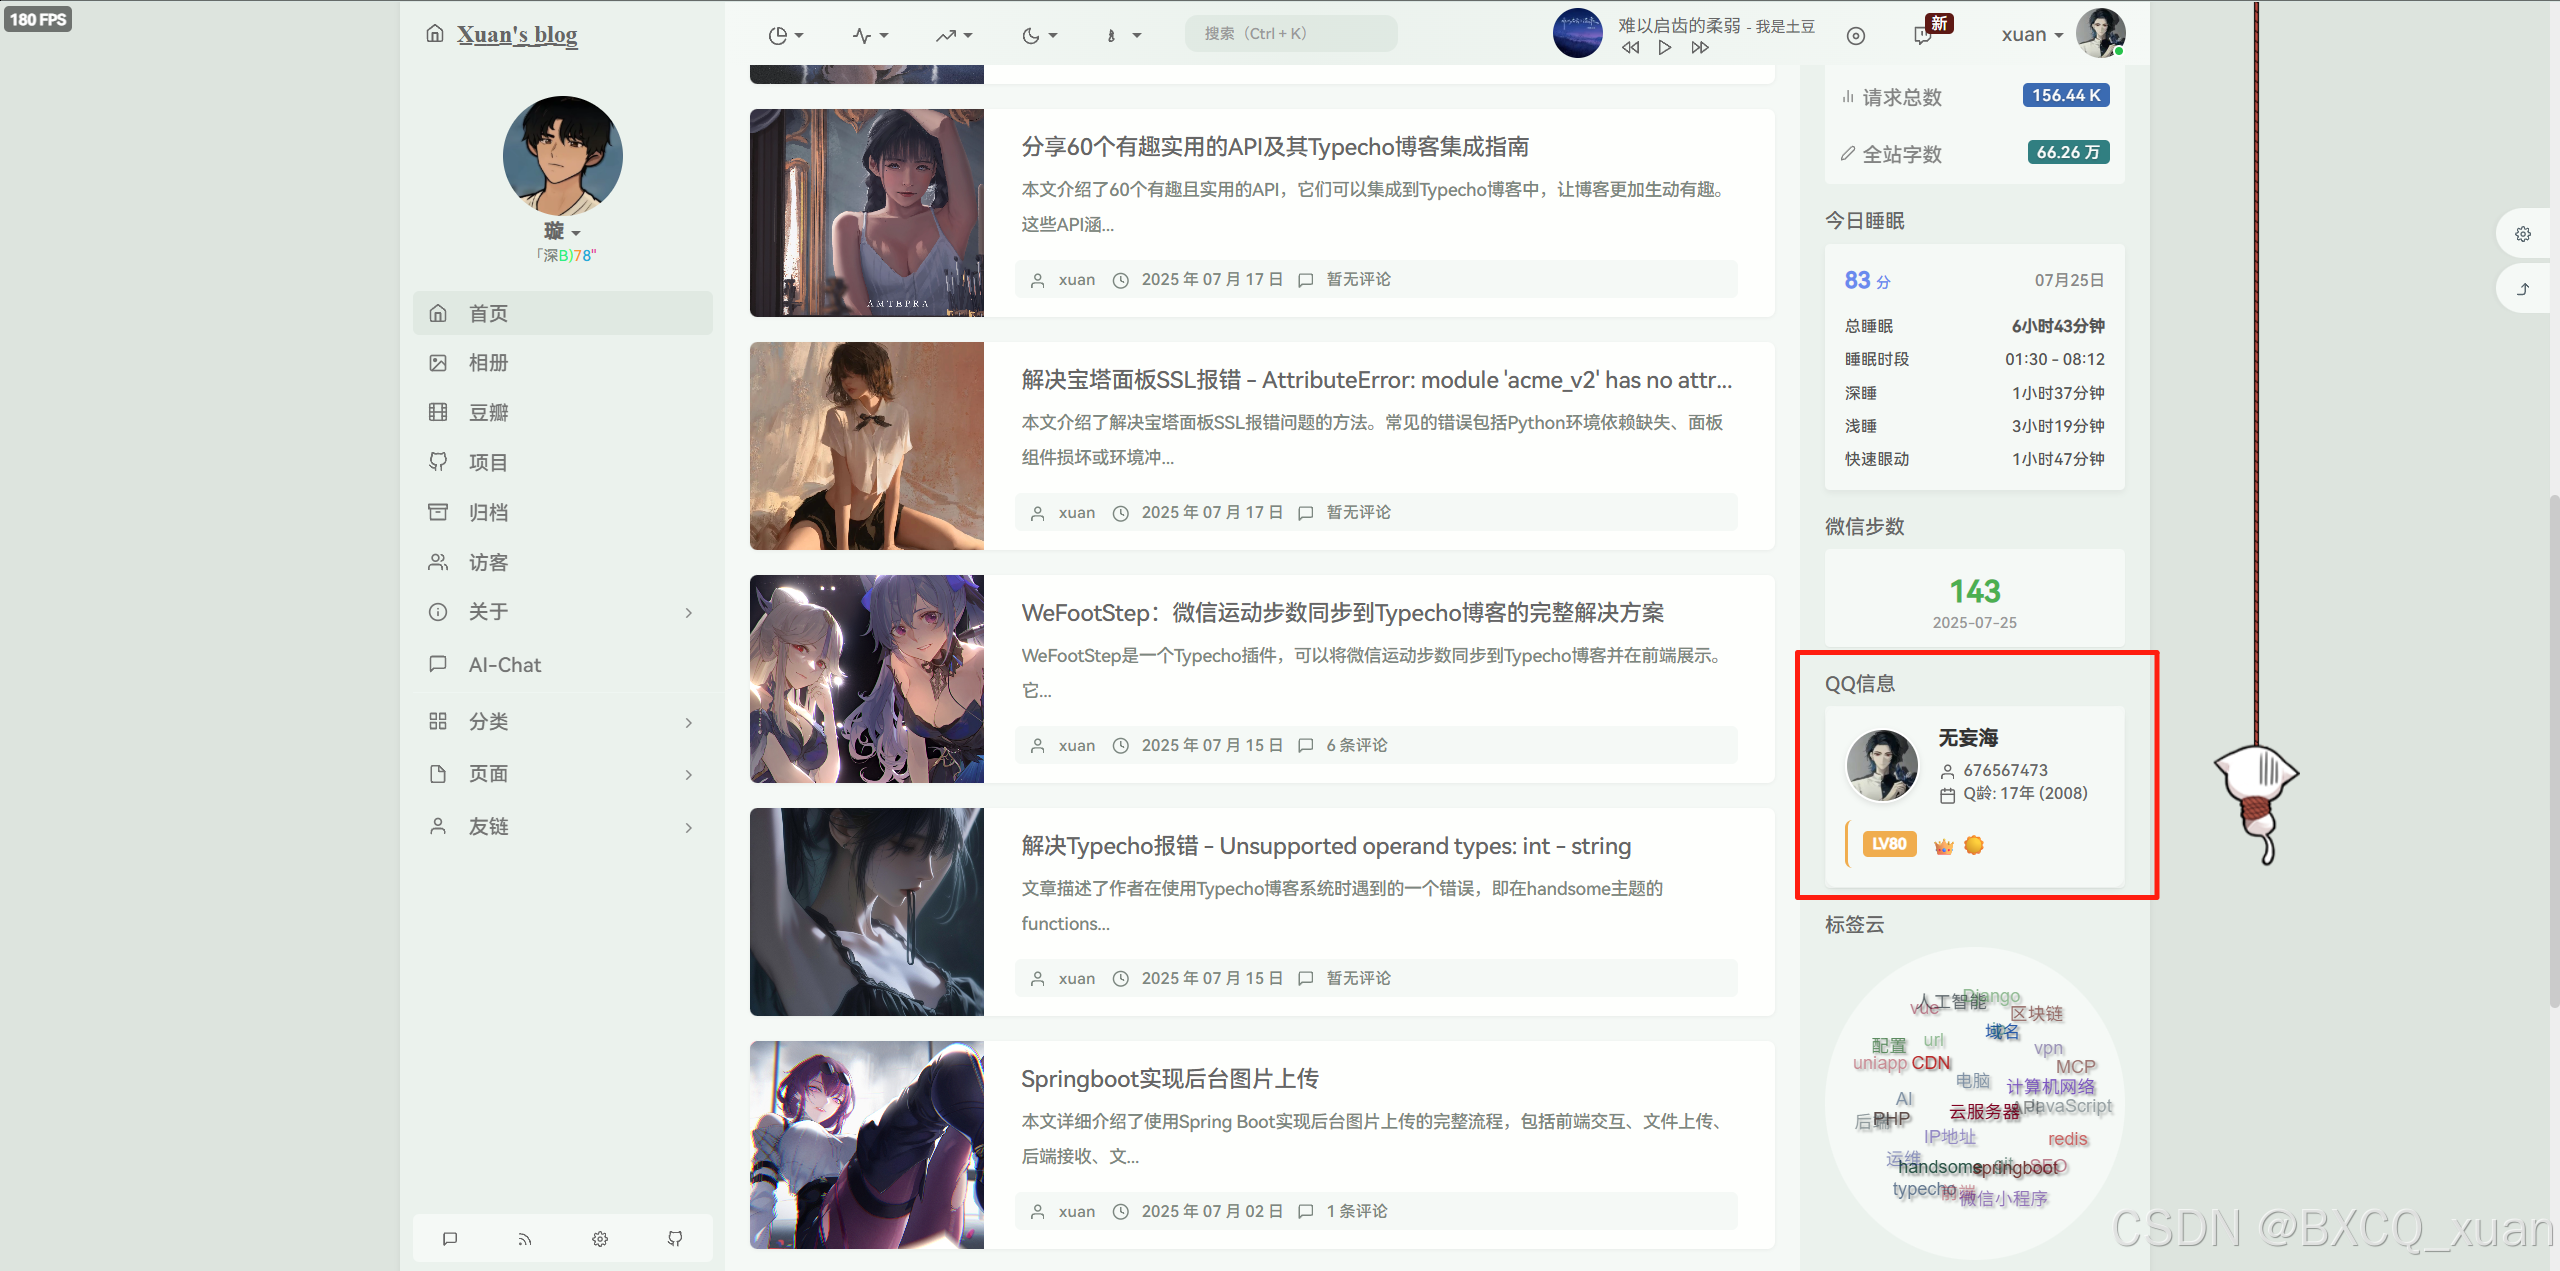Click the QQ avatar of 无妄海
Screen dimensions: 2560x1271
click(x=1882, y=766)
